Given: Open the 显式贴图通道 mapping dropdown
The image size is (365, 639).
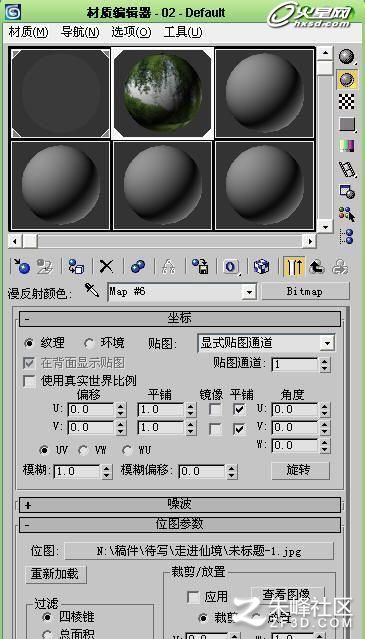Looking at the screenshot, I should pyautogui.click(x=266, y=343).
